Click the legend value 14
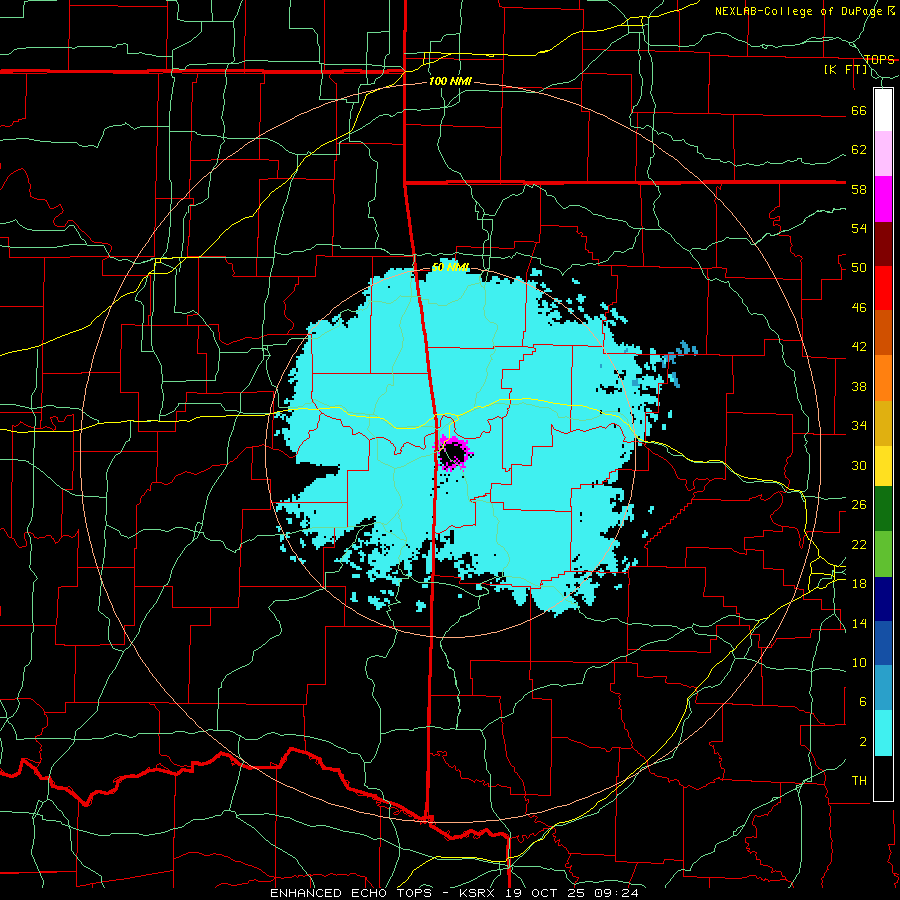Screen dimensions: 900x900 859,623
